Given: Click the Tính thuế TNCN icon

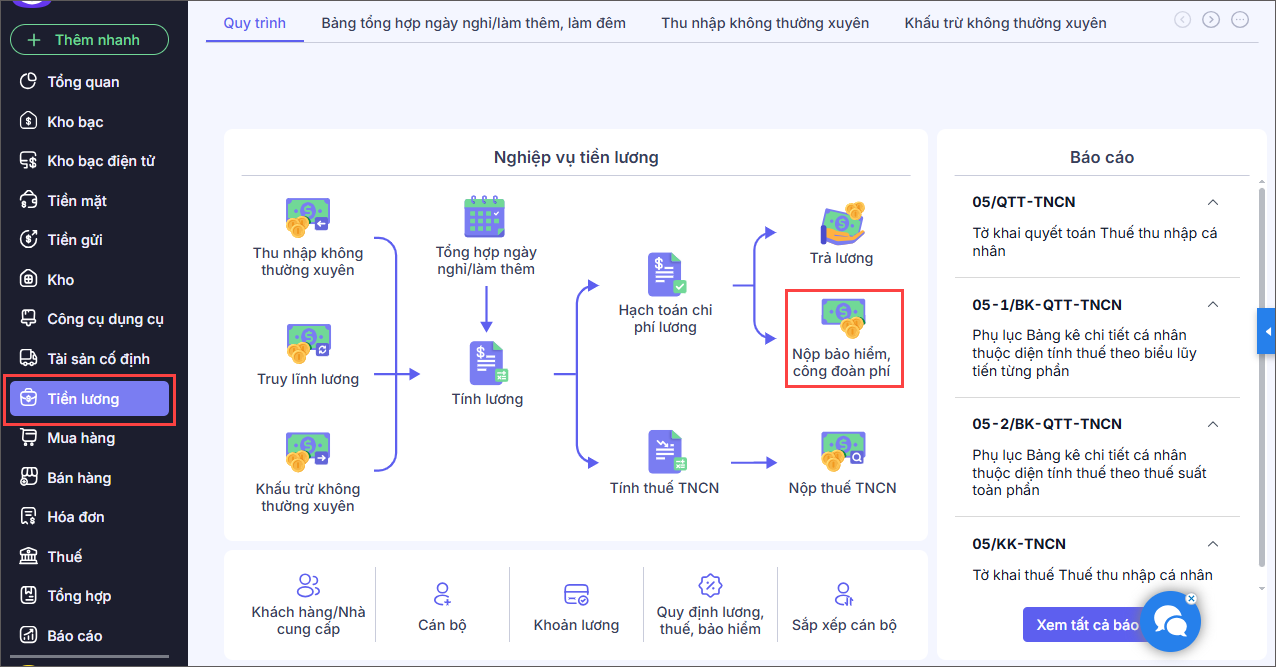Looking at the screenshot, I should 665,452.
